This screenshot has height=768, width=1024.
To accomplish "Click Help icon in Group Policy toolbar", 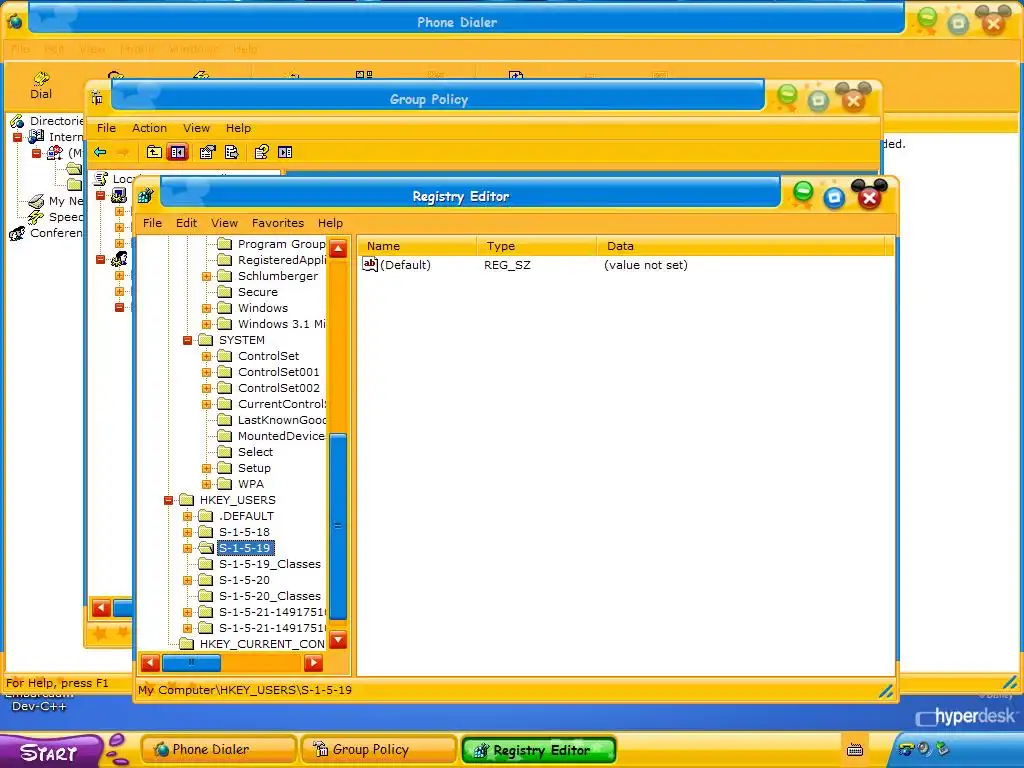I will click(261, 152).
